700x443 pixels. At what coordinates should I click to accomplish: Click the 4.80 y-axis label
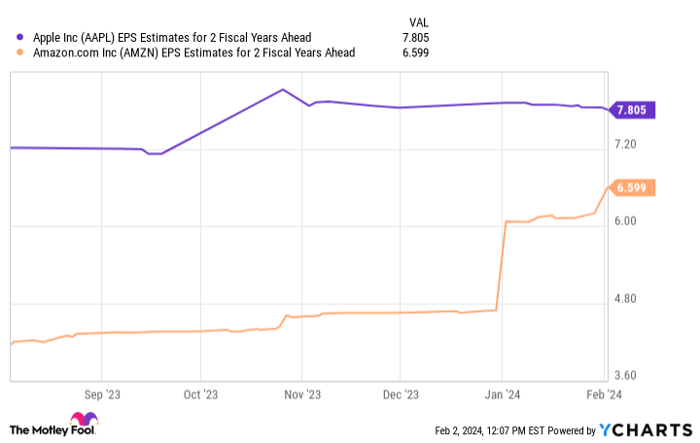pyautogui.click(x=628, y=299)
